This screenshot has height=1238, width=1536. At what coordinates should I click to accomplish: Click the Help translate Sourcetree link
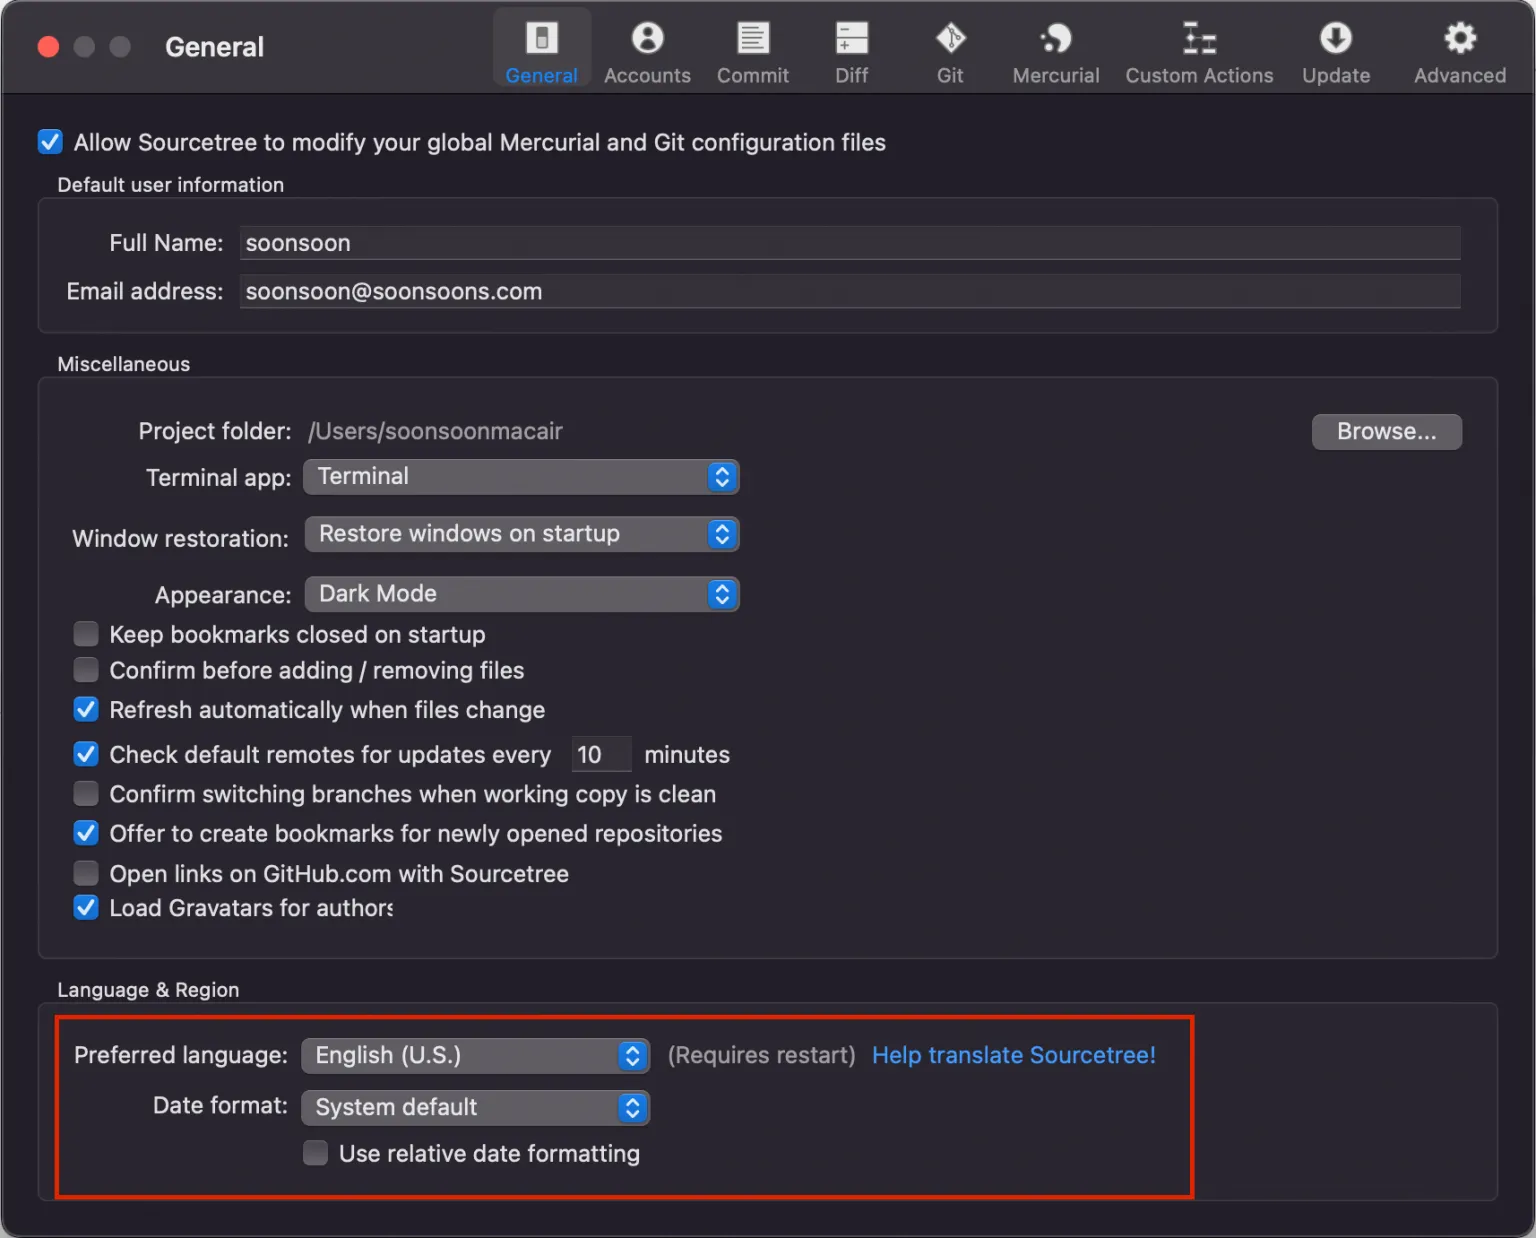[1013, 1055]
